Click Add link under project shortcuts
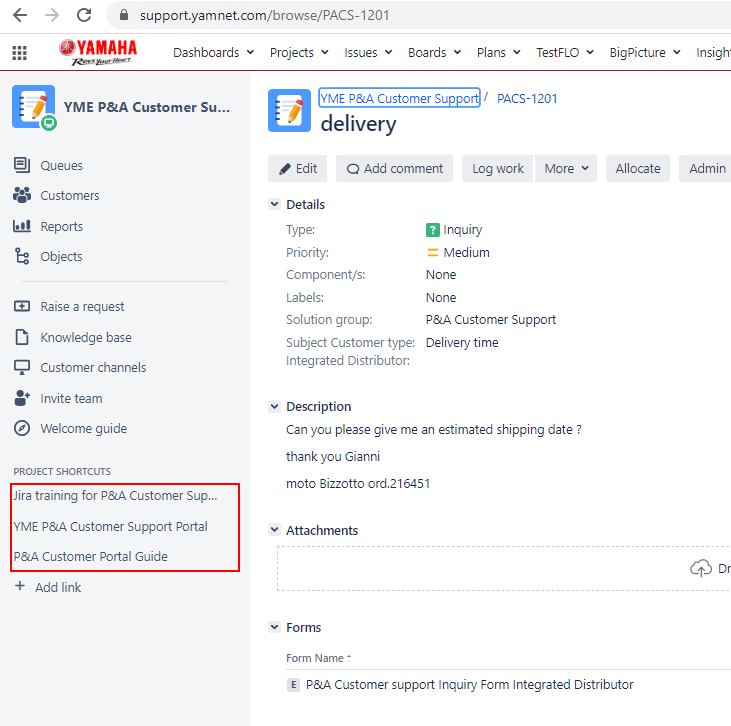The image size is (731, 726). point(58,587)
